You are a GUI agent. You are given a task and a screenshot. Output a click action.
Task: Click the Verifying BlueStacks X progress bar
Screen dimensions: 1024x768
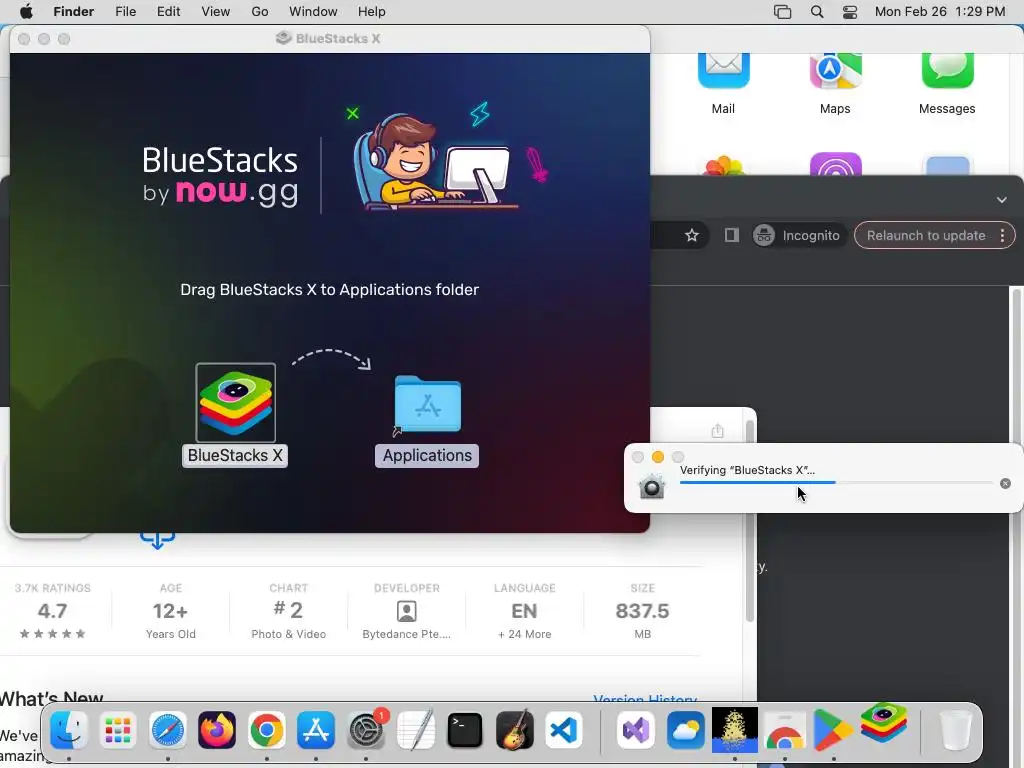(x=836, y=483)
